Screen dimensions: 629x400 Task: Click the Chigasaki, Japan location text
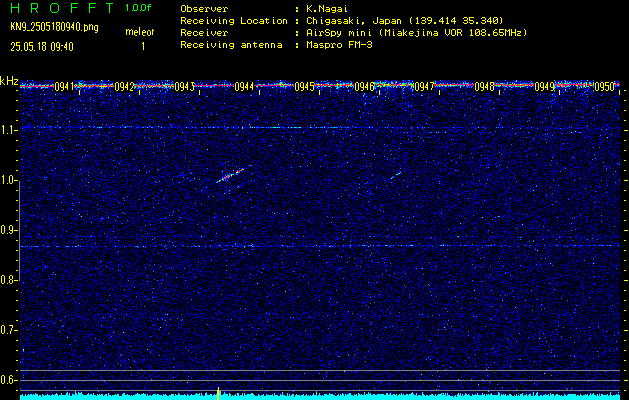click(x=405, y=20)
